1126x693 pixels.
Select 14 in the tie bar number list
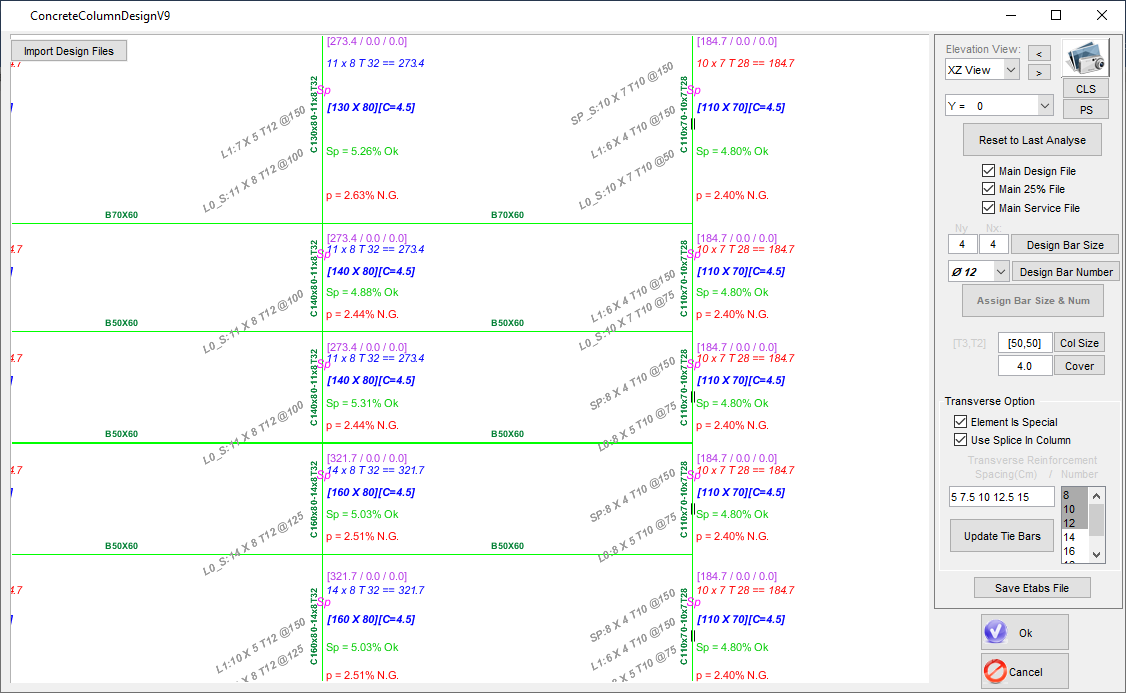tap(1069, 537)
